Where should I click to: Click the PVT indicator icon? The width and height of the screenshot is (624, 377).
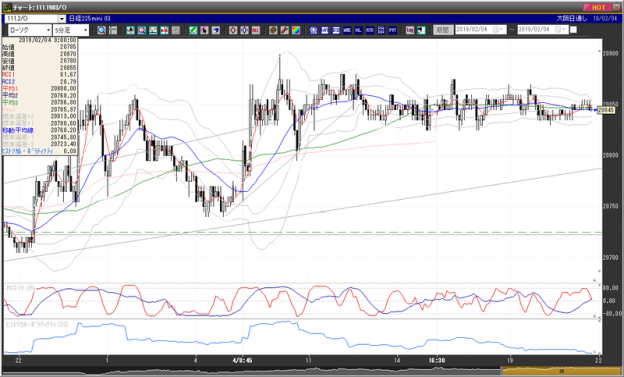coord(392,30)
